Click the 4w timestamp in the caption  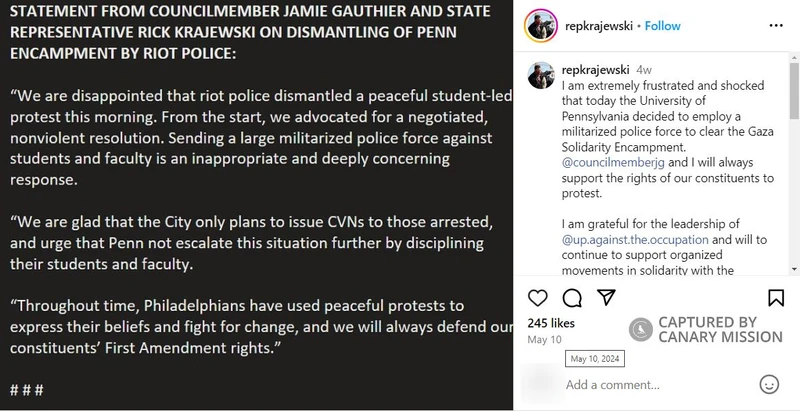point(644,71)
